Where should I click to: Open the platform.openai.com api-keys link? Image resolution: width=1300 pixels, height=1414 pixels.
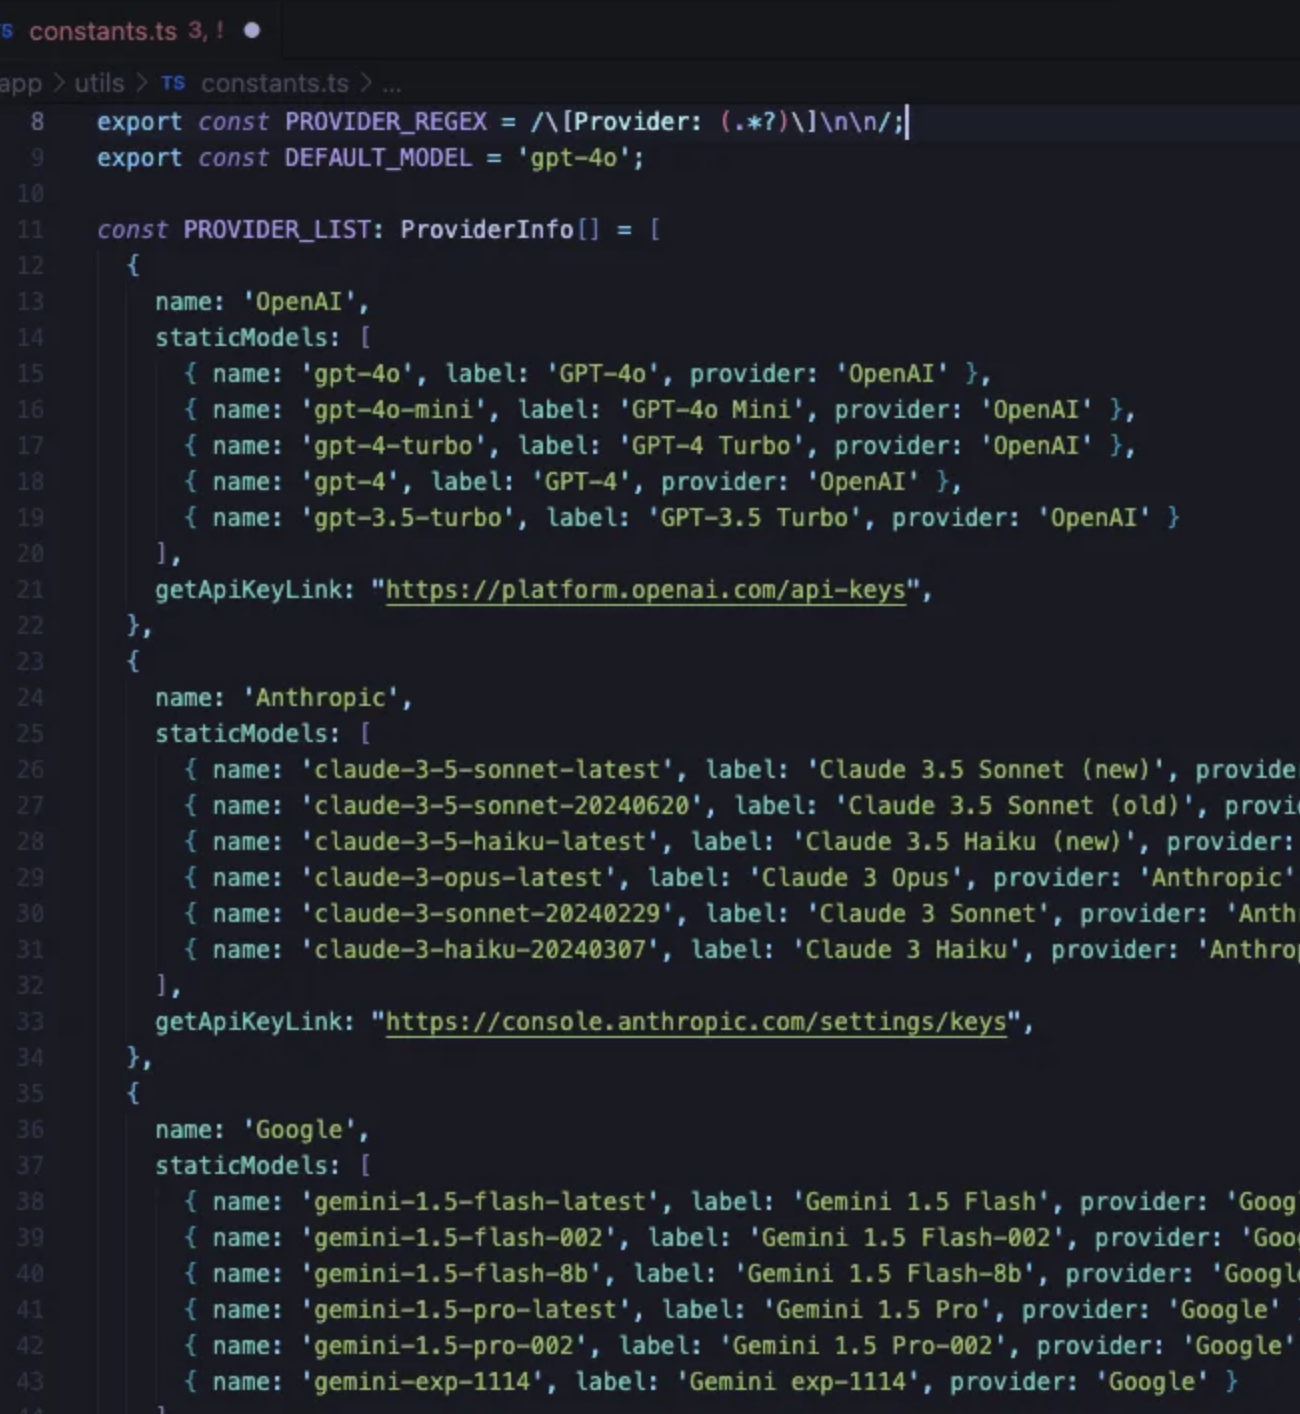tap(645, 590)
